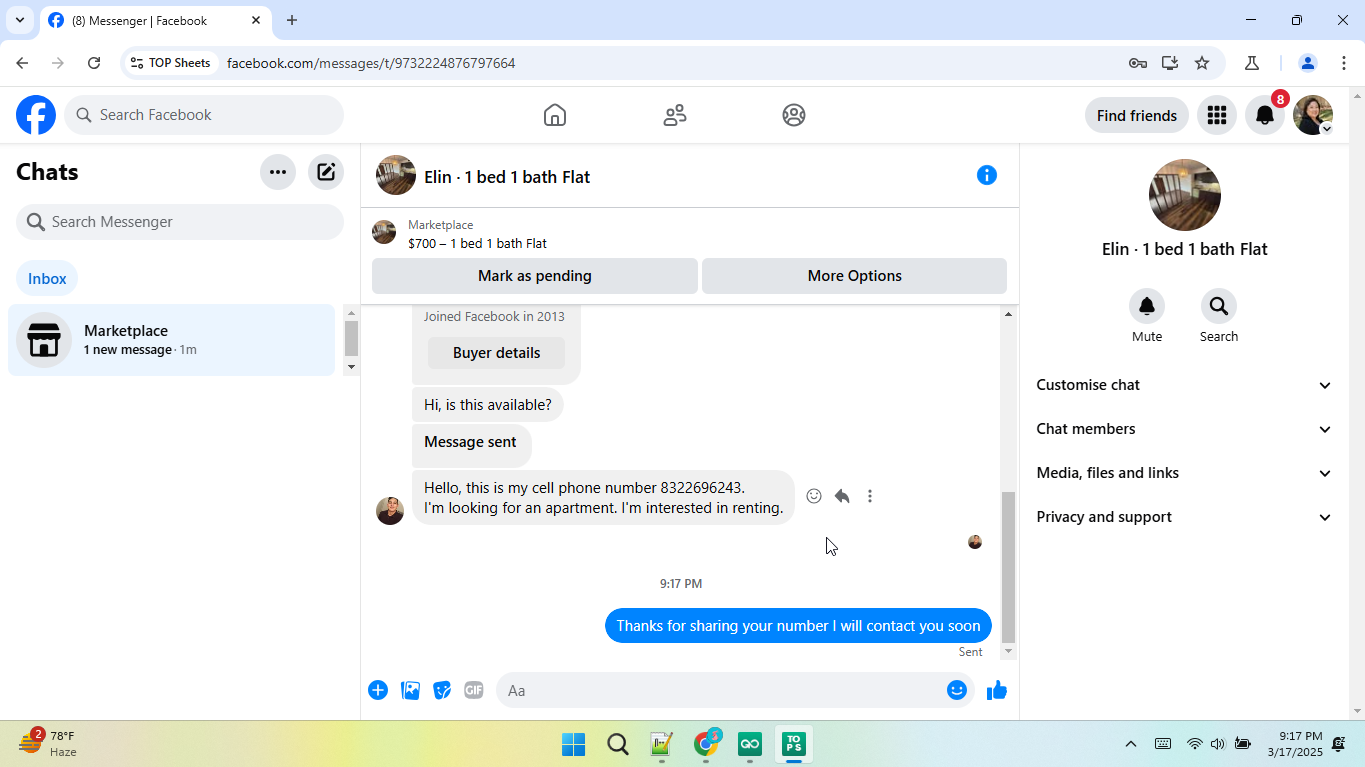The width and height of the screenshot is (1365, 767).
Task: Open conversation information icon
Action: coord(987,176)
